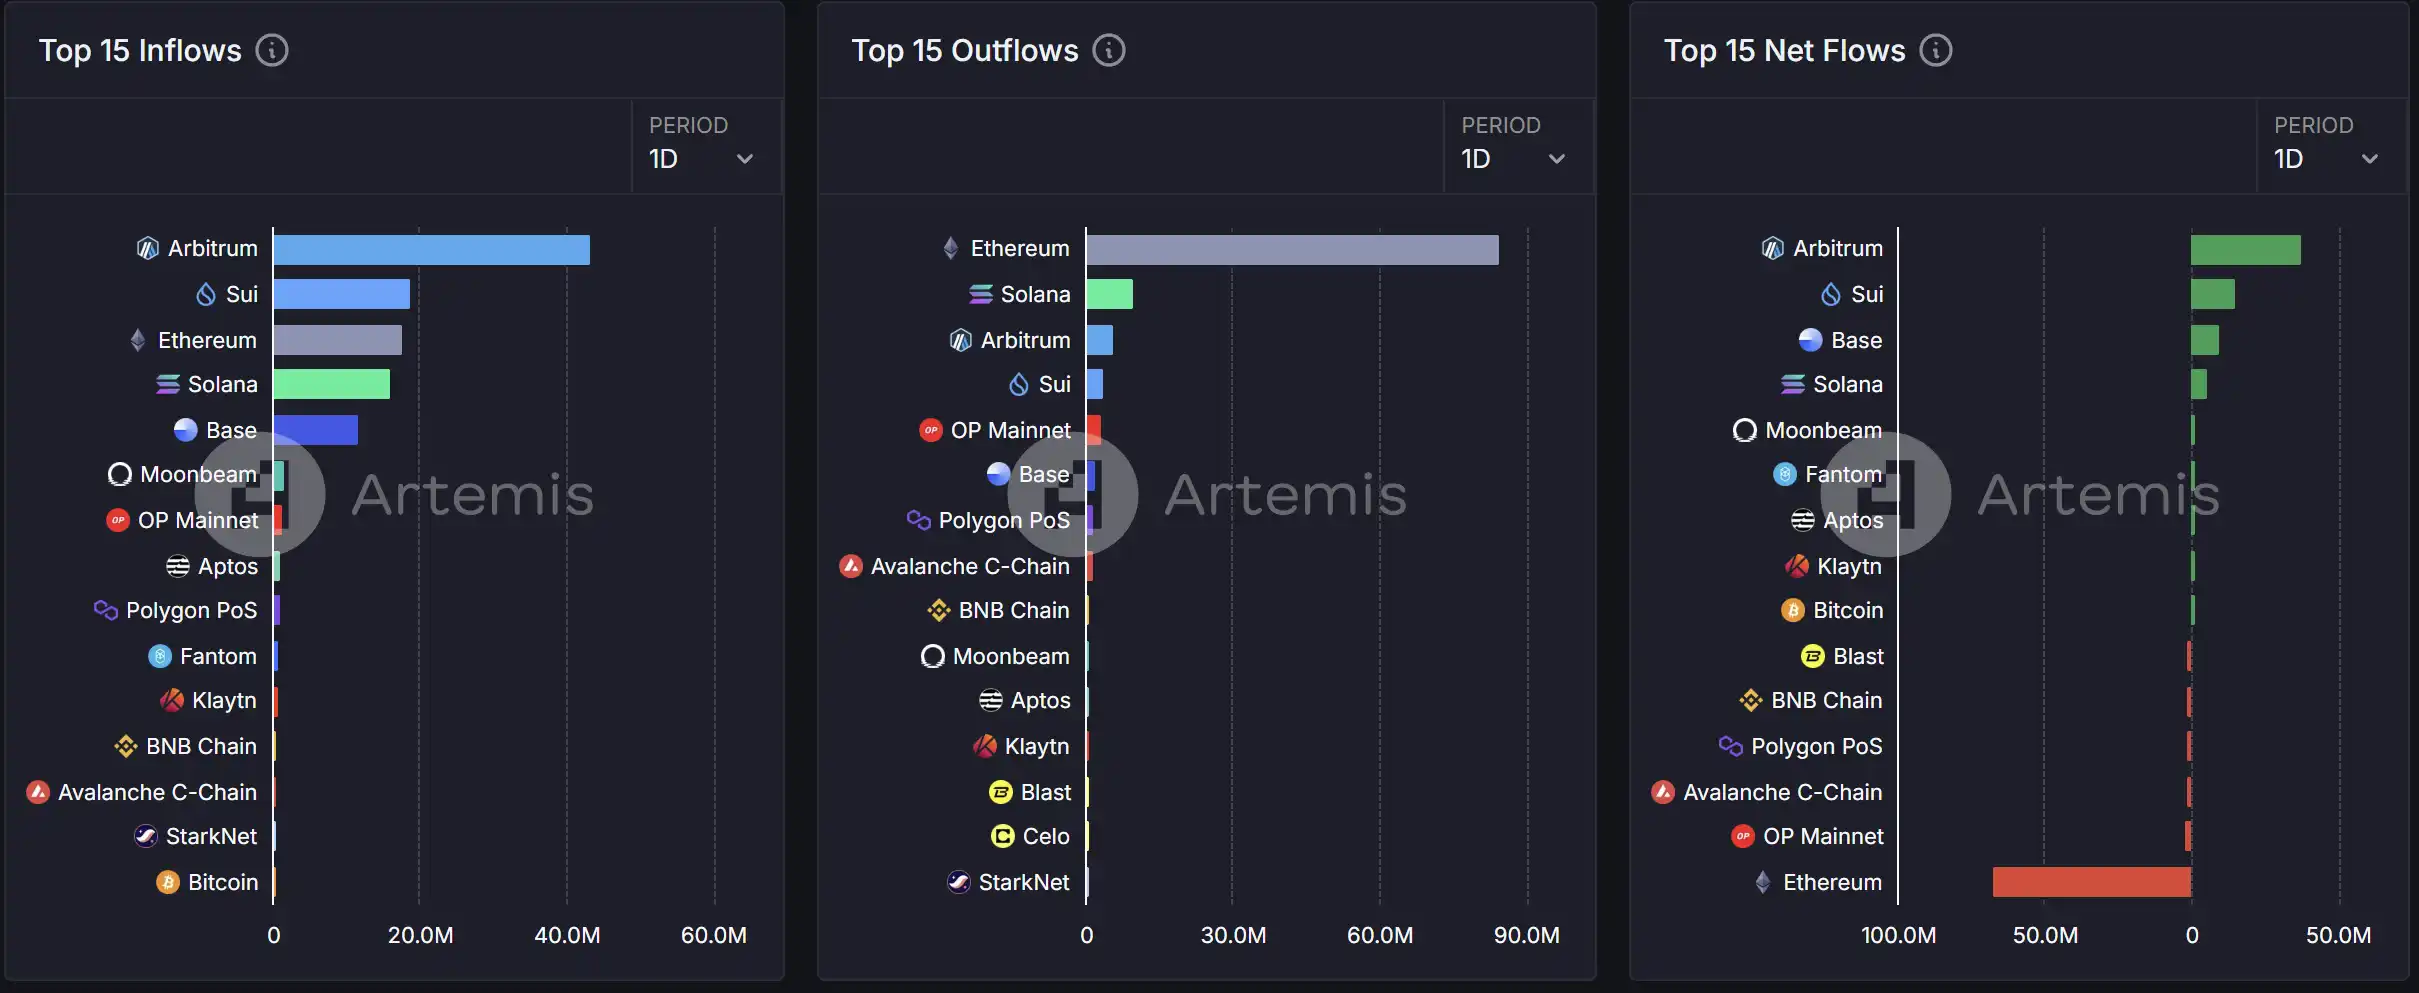Click the BNB Chain label in Outflows chart
This screenshot has width=2419, height=993.
click(1013, 610)
